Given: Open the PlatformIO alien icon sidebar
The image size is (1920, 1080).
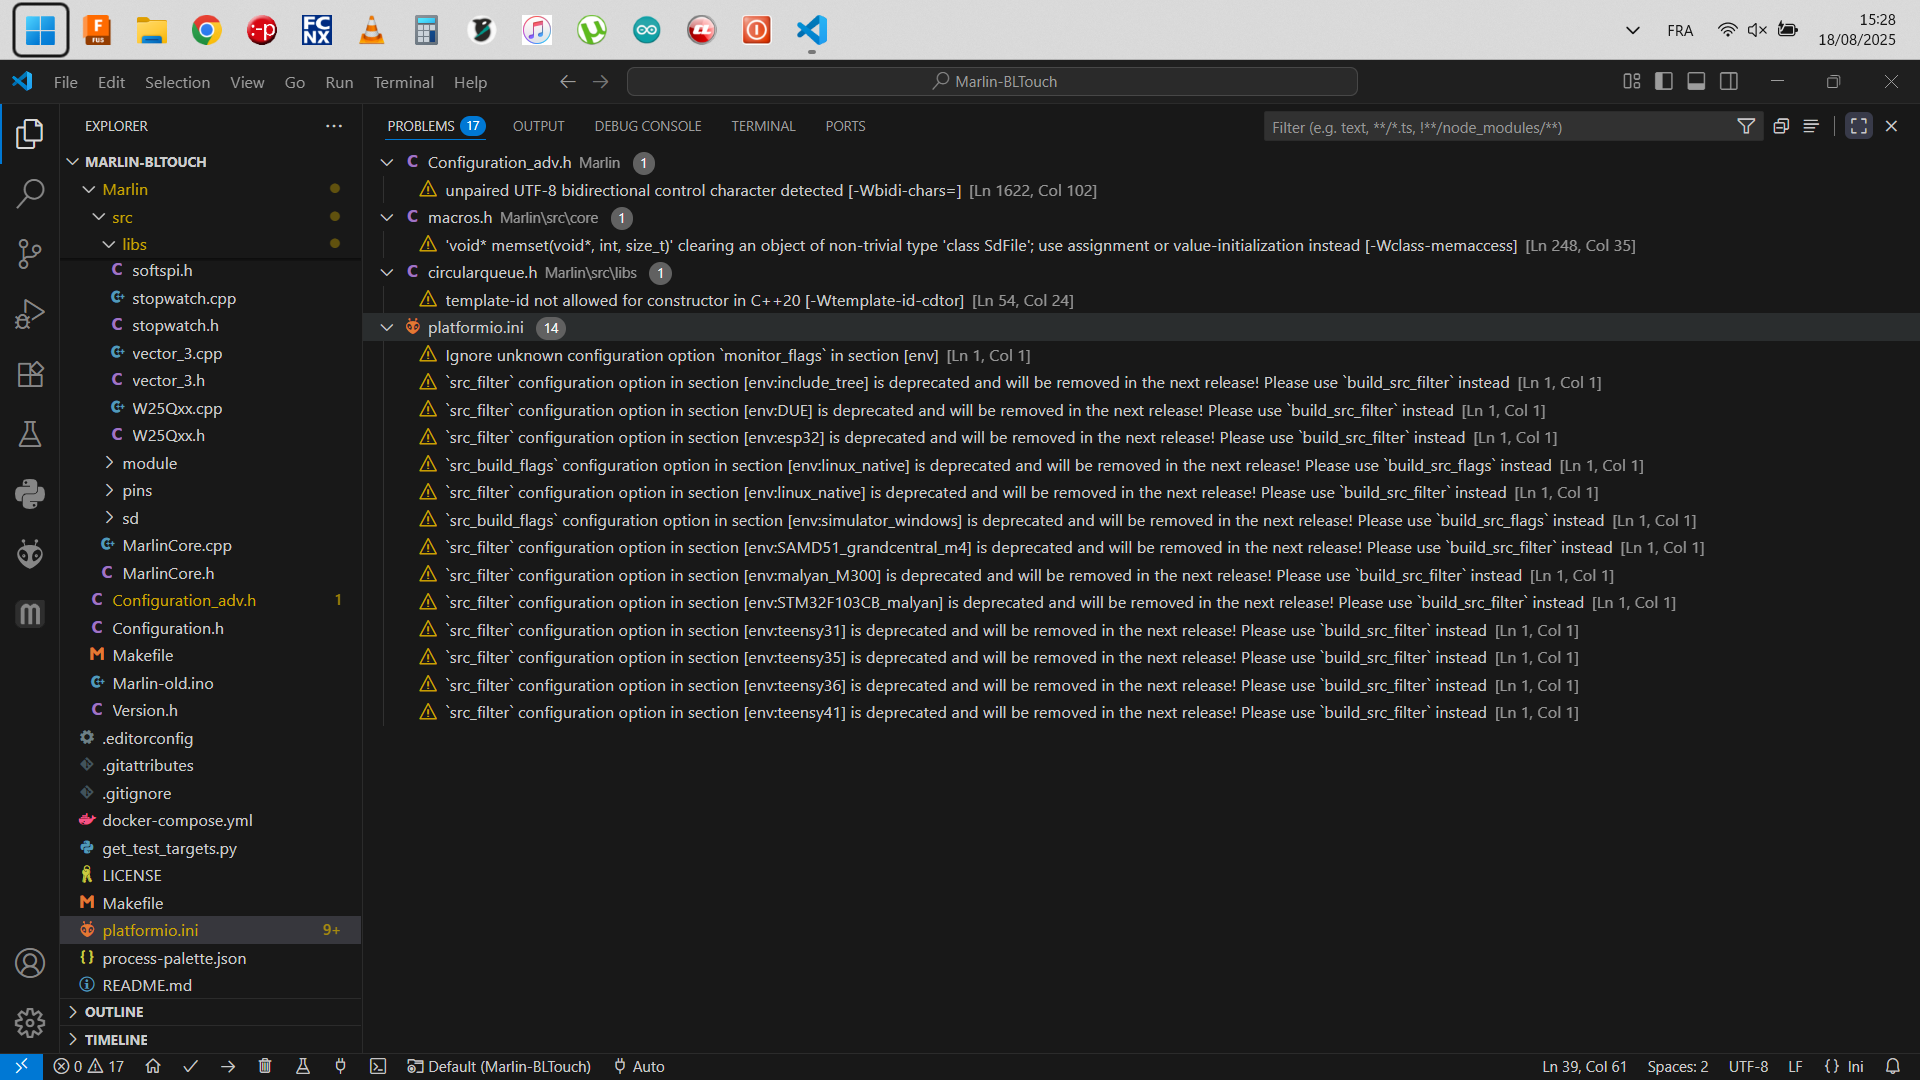Looking at the screenshot, I should point(30,553).
